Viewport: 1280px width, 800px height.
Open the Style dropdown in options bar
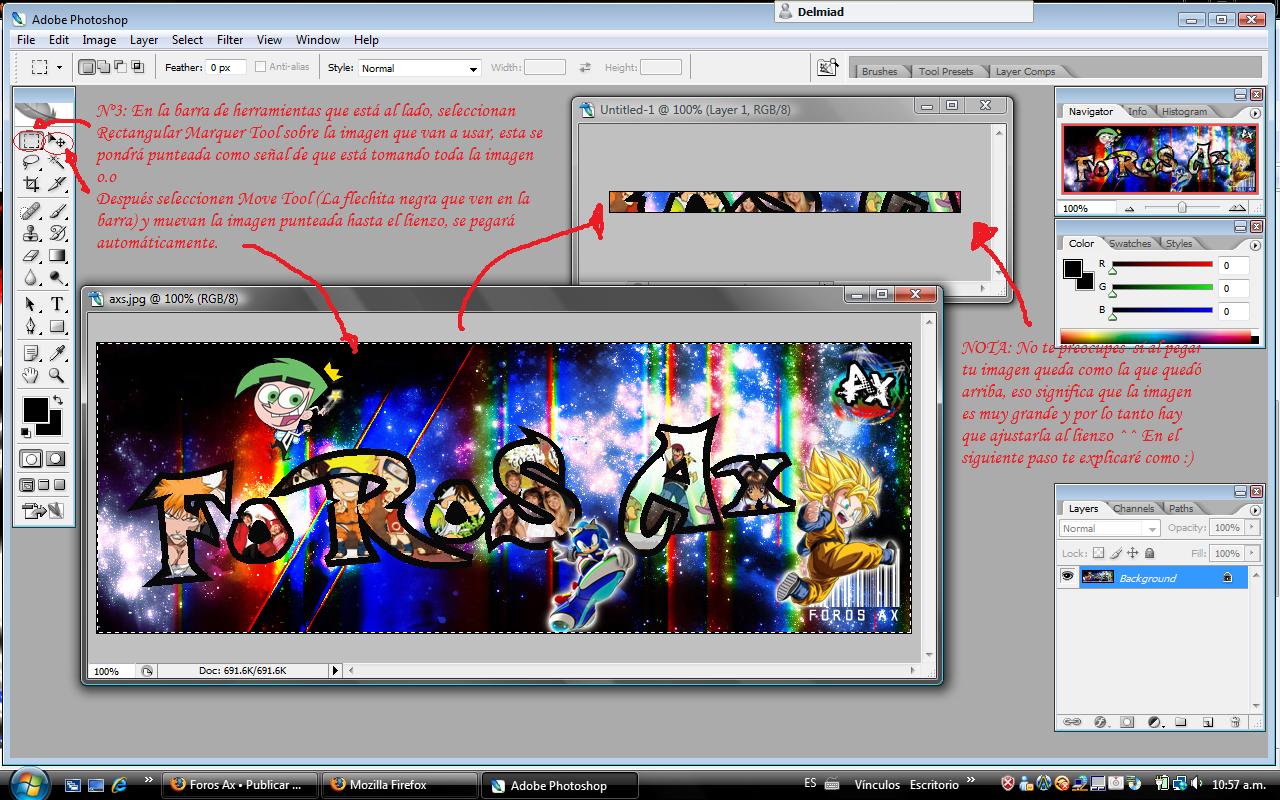point(419,68)
